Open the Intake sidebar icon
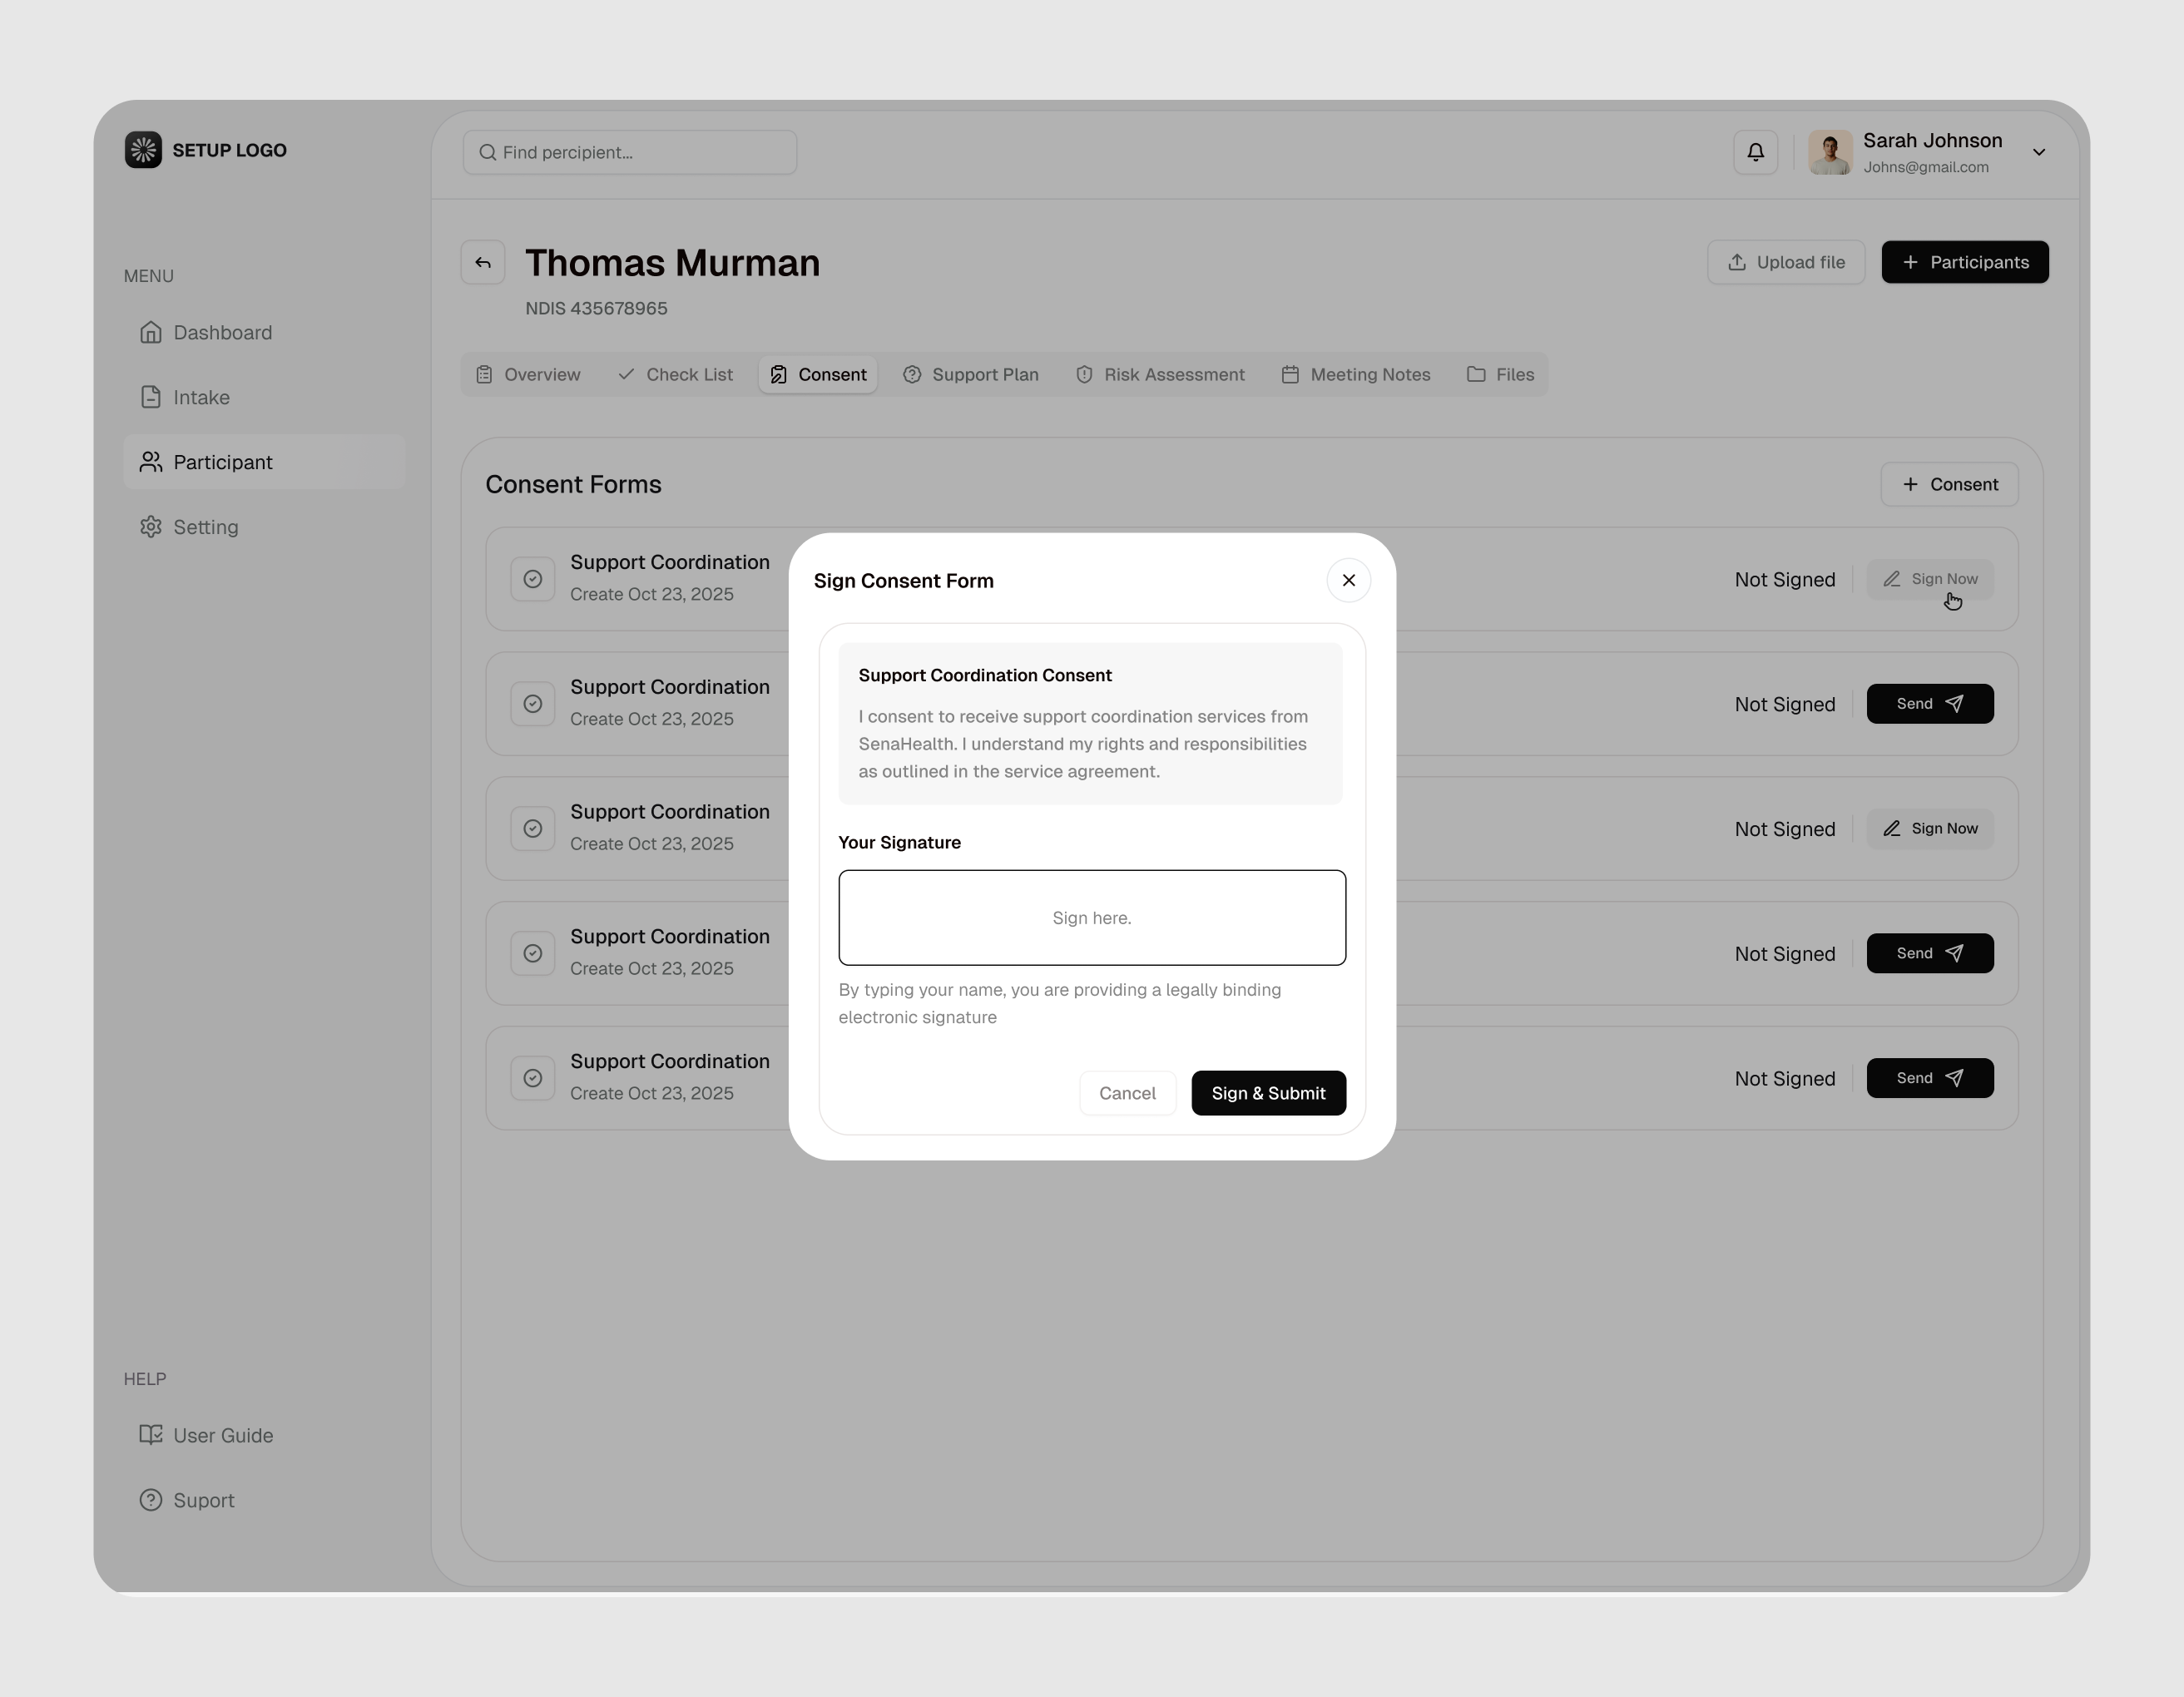Screen dimensions: 2184x1697 [x=151, y=397]
